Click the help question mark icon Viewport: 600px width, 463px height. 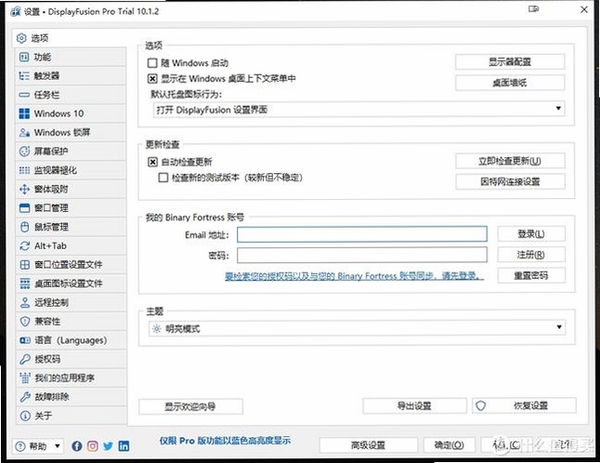(x=20, y=446)
